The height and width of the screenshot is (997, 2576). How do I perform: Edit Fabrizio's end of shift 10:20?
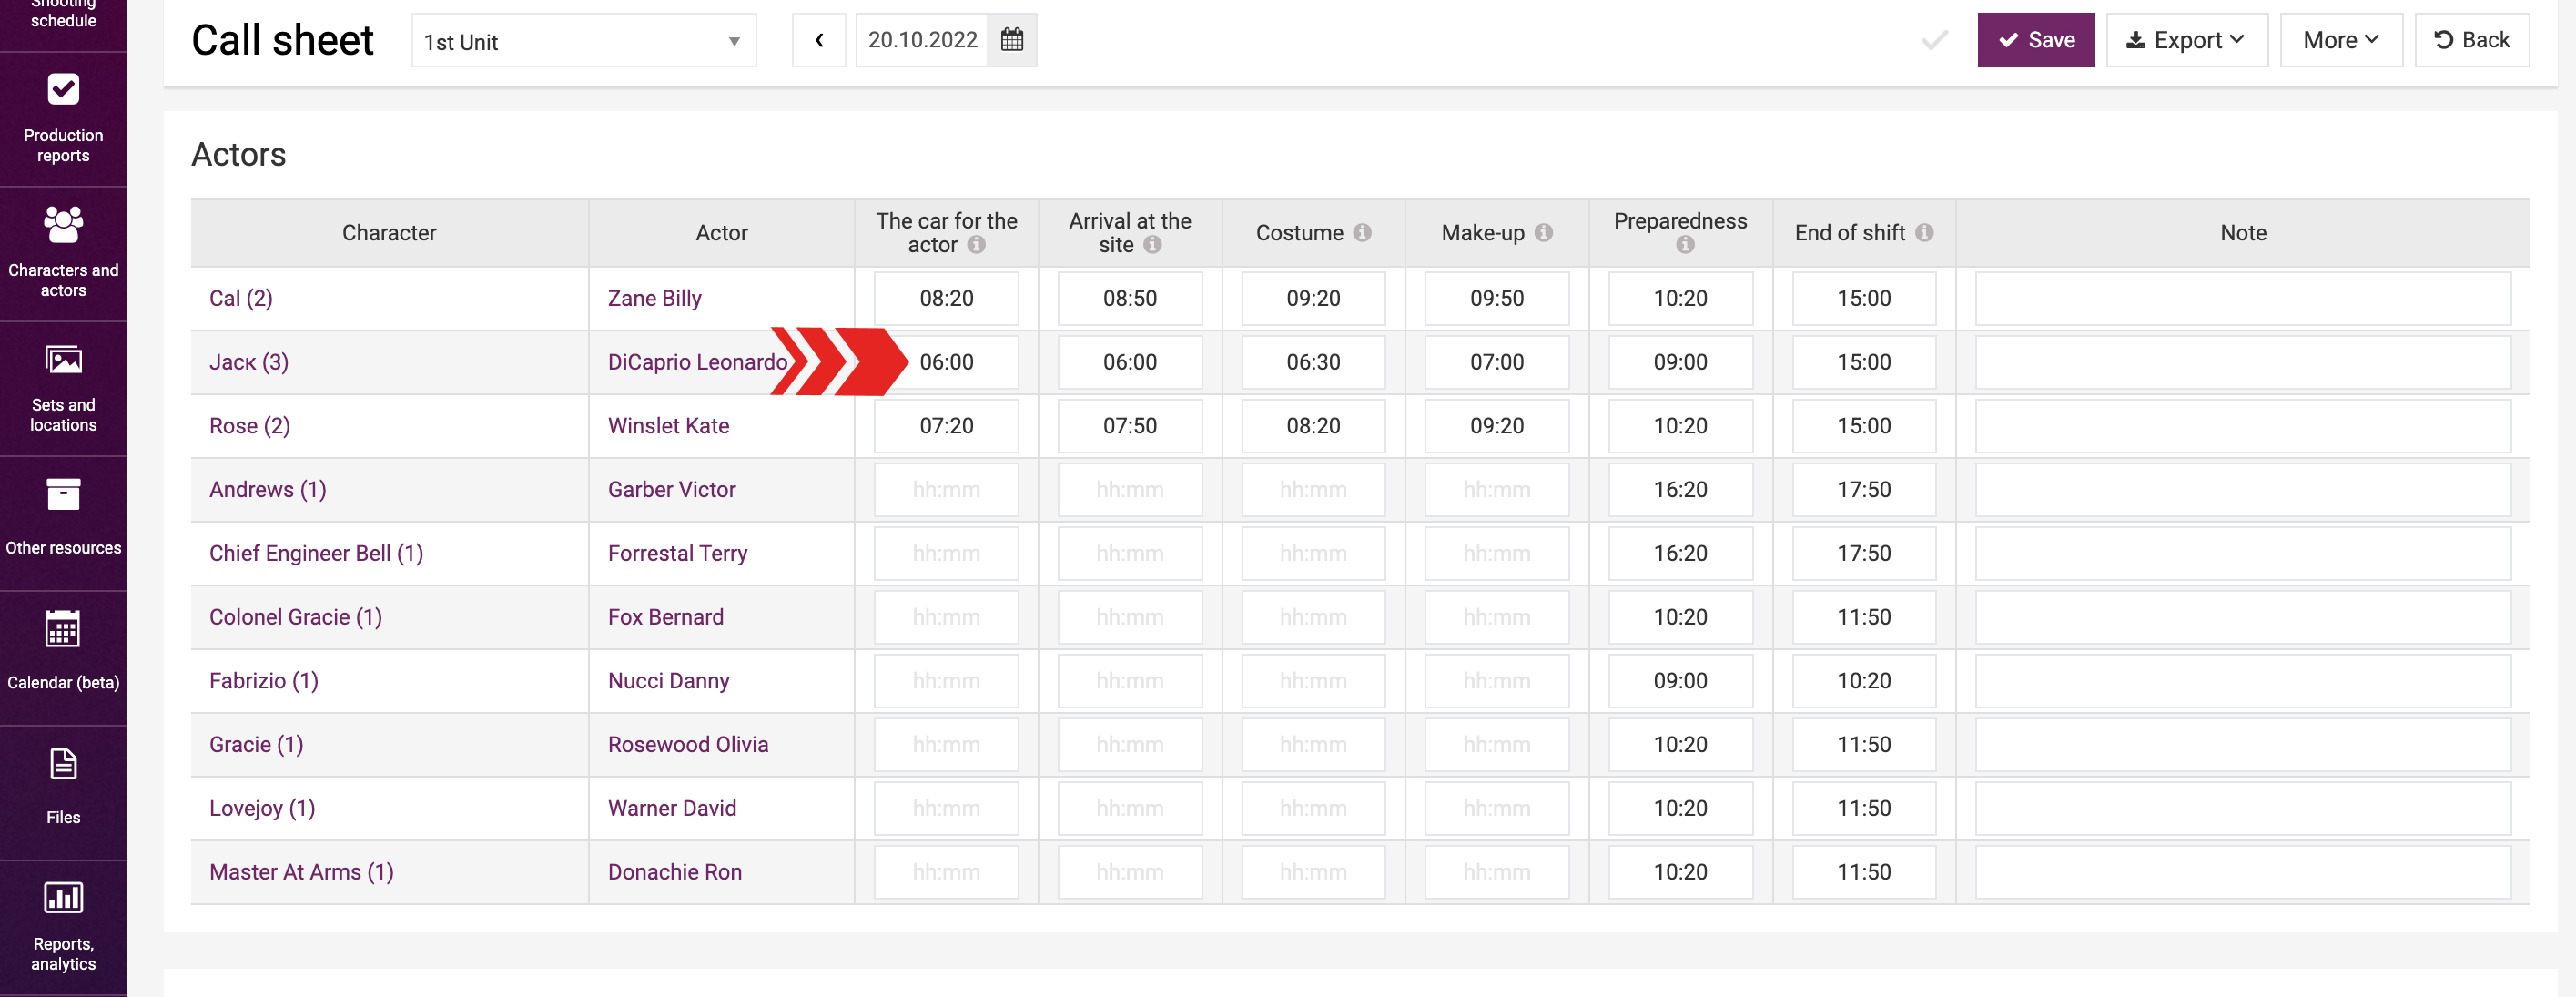click(x=1864, y=681)
